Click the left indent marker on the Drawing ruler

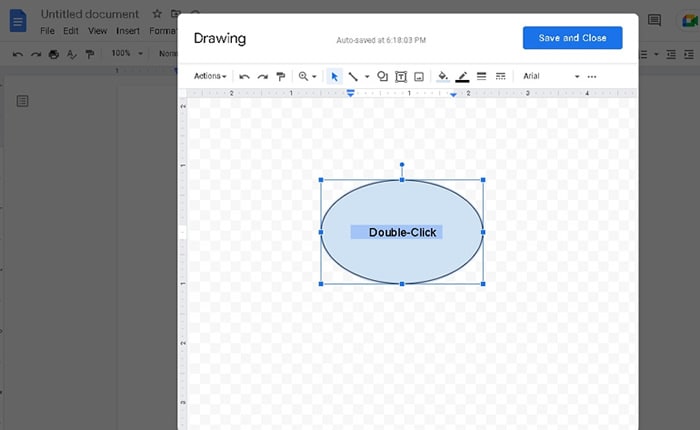(x=350, y=93)
